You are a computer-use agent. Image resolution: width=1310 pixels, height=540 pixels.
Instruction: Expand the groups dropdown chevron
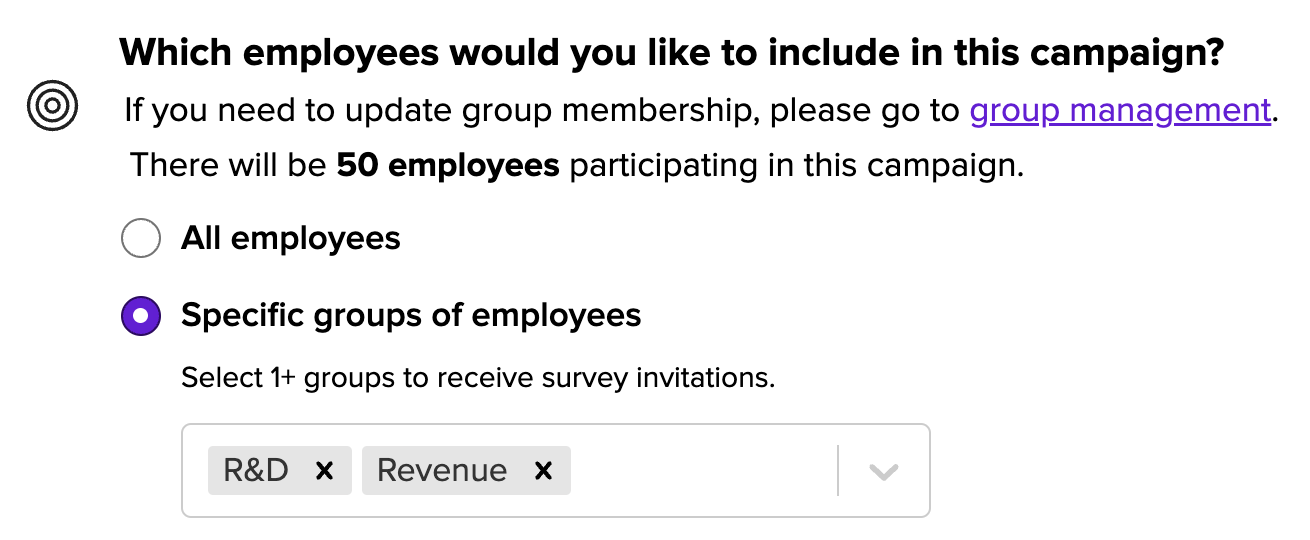click(x=883, y=471)
